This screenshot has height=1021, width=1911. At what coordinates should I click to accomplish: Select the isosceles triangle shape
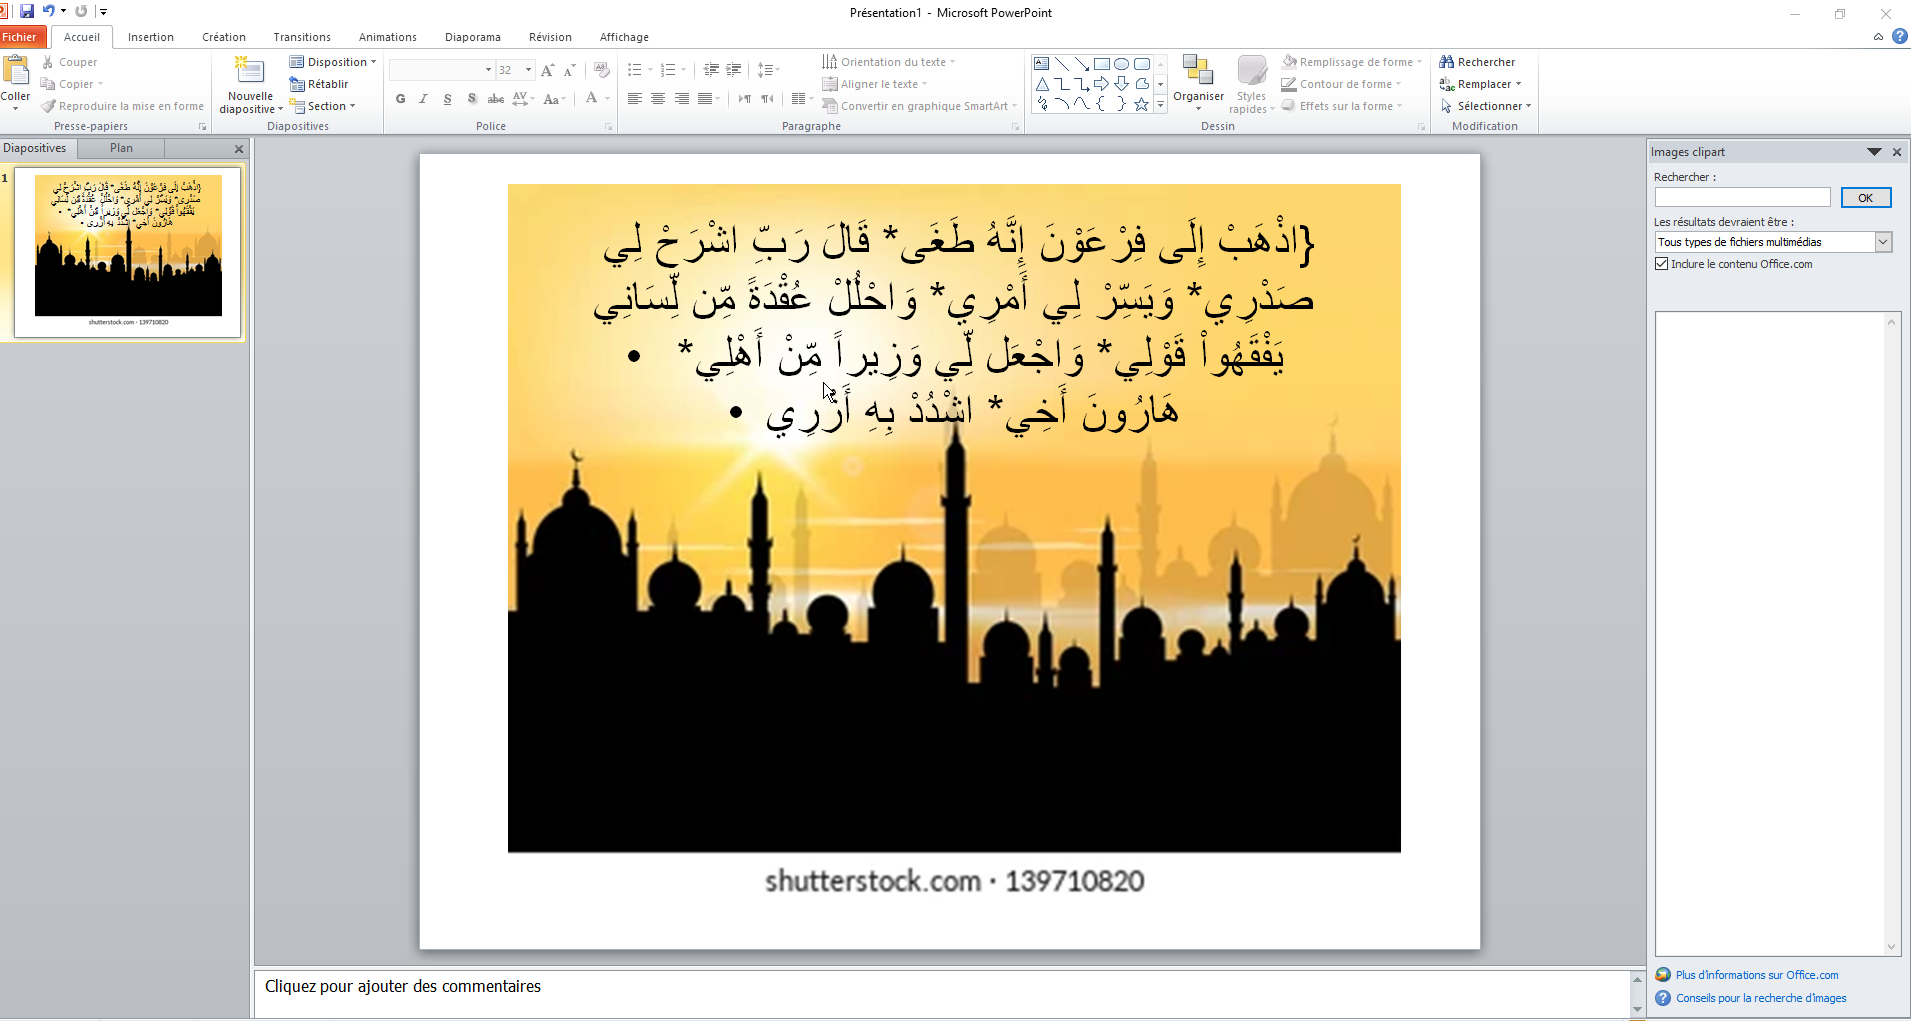coord(1042,84)
